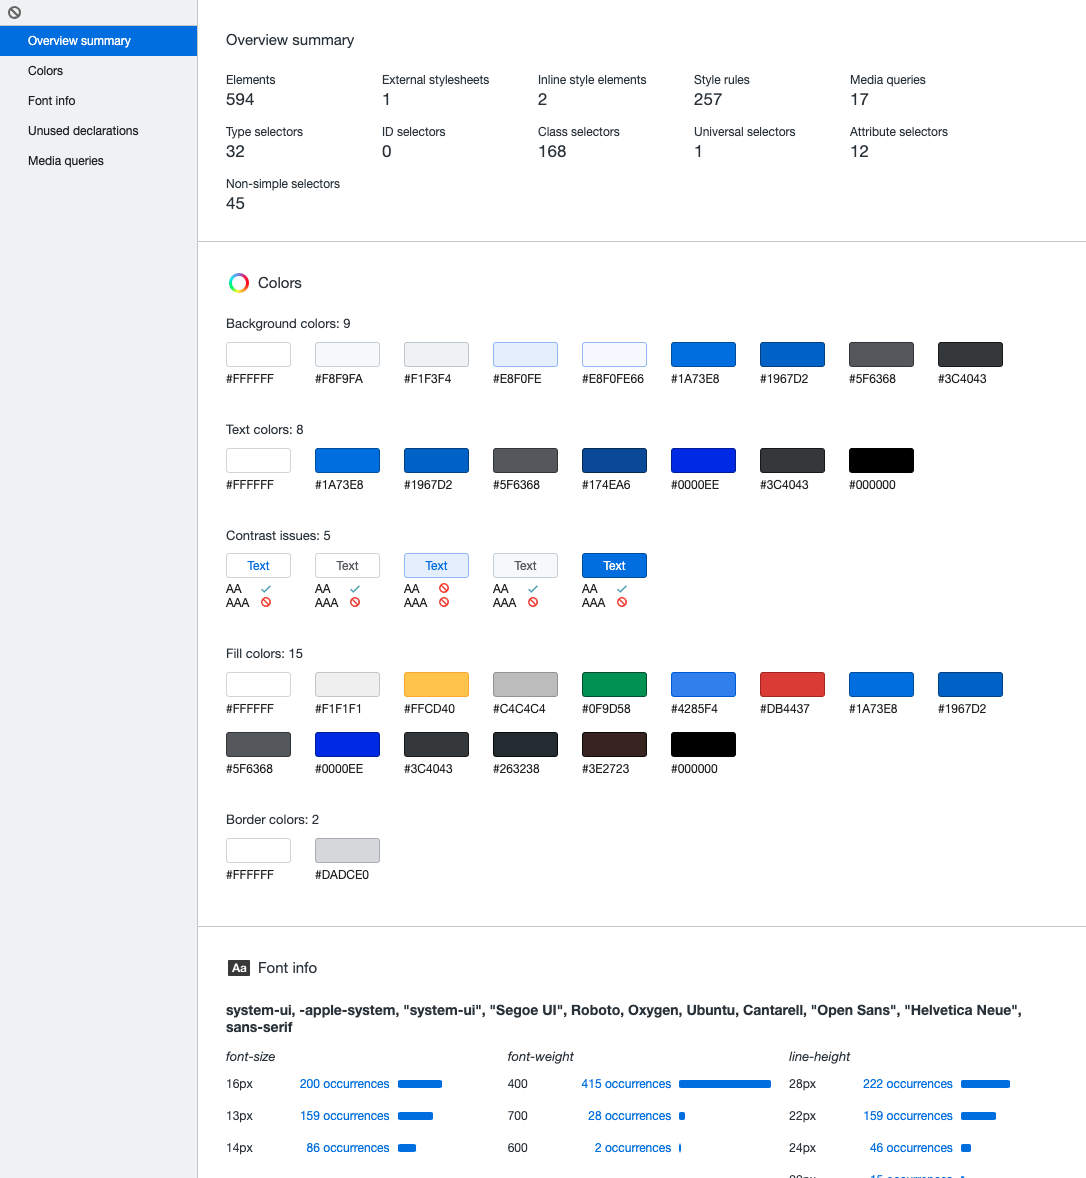Click the red fail icon beside AAA rating
The image size is (1086, 1178).
coord(265,603)
